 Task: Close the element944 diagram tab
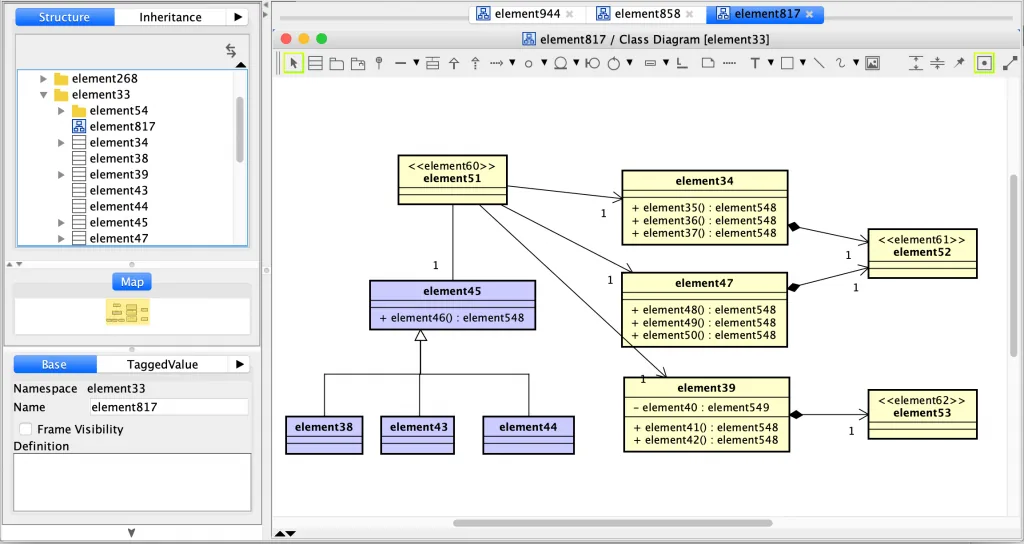(569, 14)
